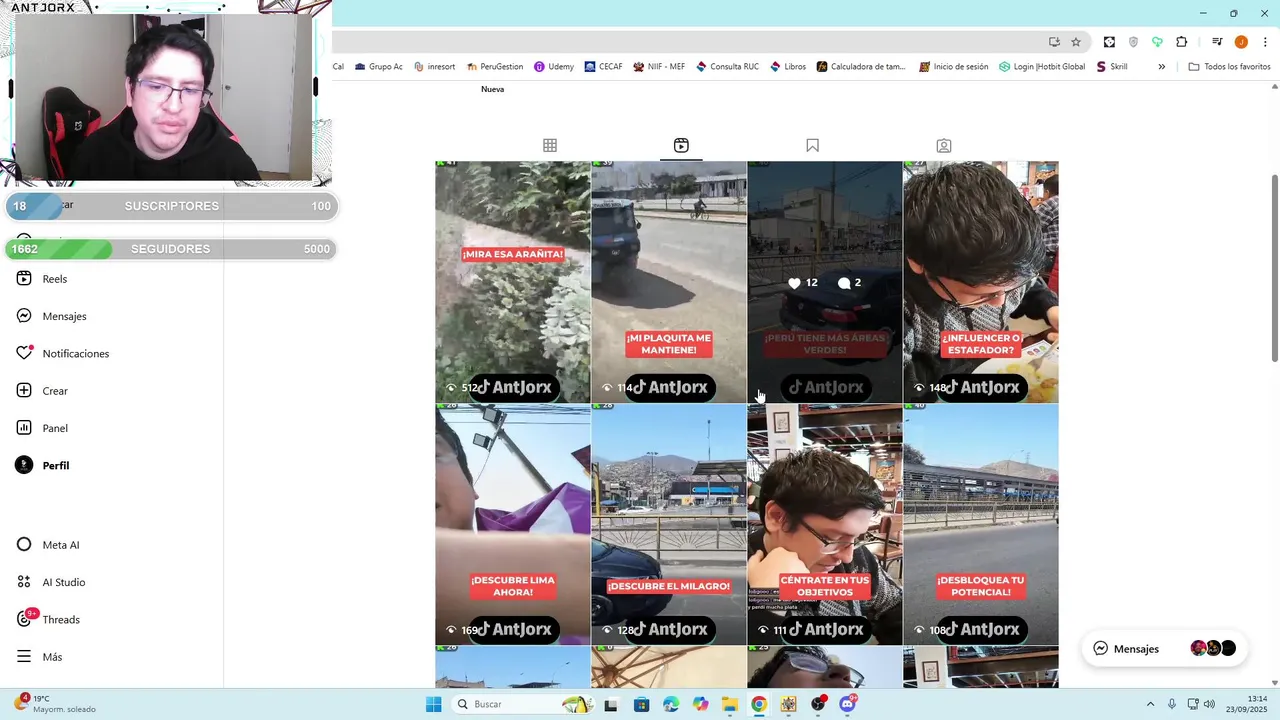
Task: Open the Chrome profile avatar
Action: click(1241, 42)
